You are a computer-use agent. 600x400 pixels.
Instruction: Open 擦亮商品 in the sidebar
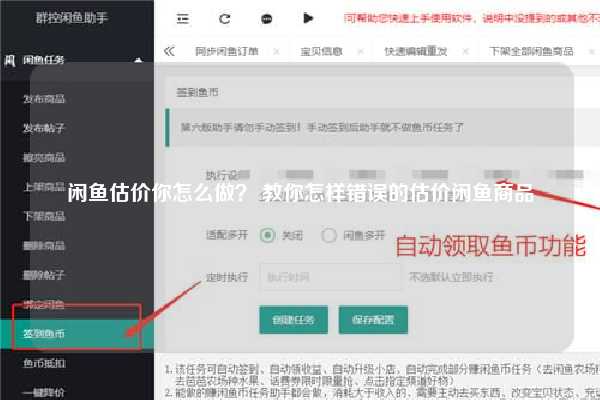44,157
